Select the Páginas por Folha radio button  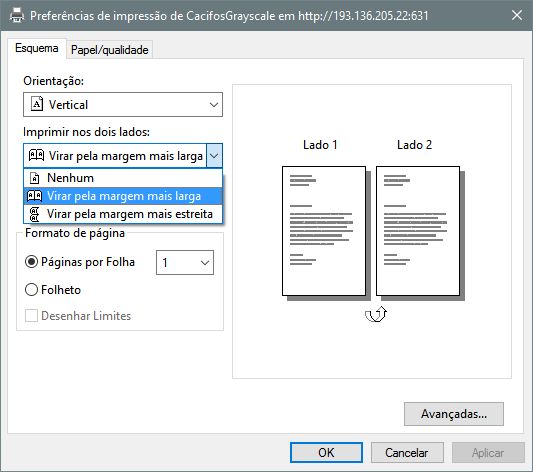31,262
